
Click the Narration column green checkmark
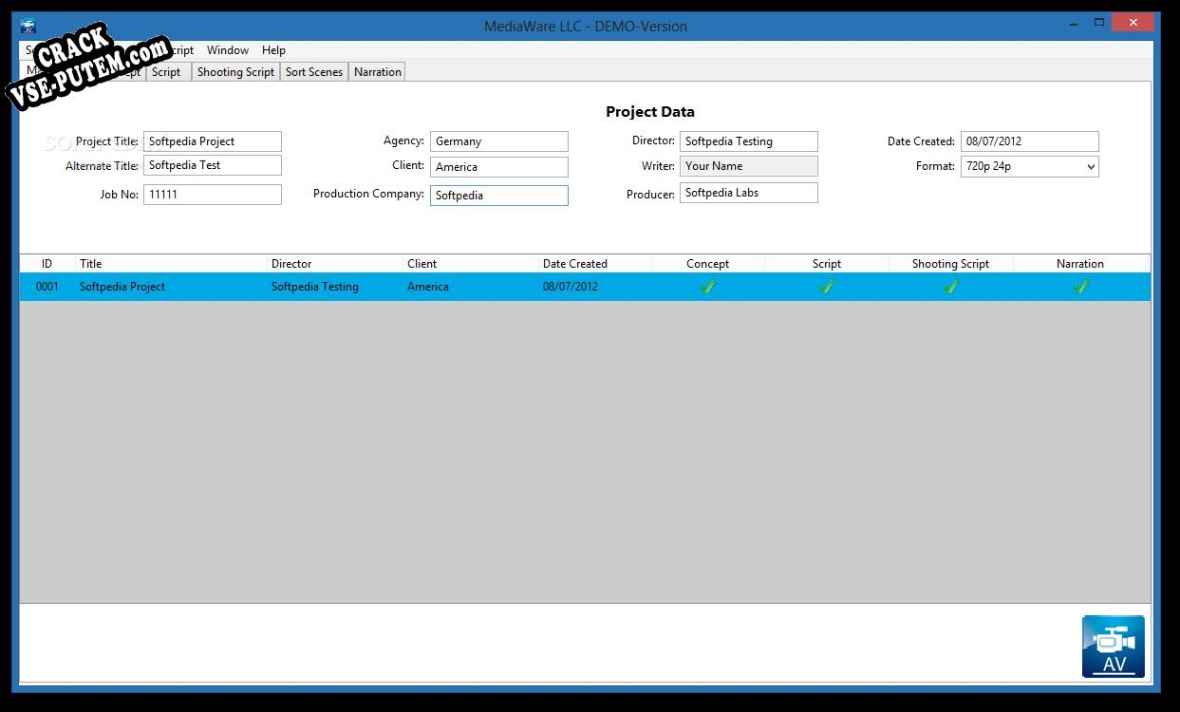[1081, 287]
